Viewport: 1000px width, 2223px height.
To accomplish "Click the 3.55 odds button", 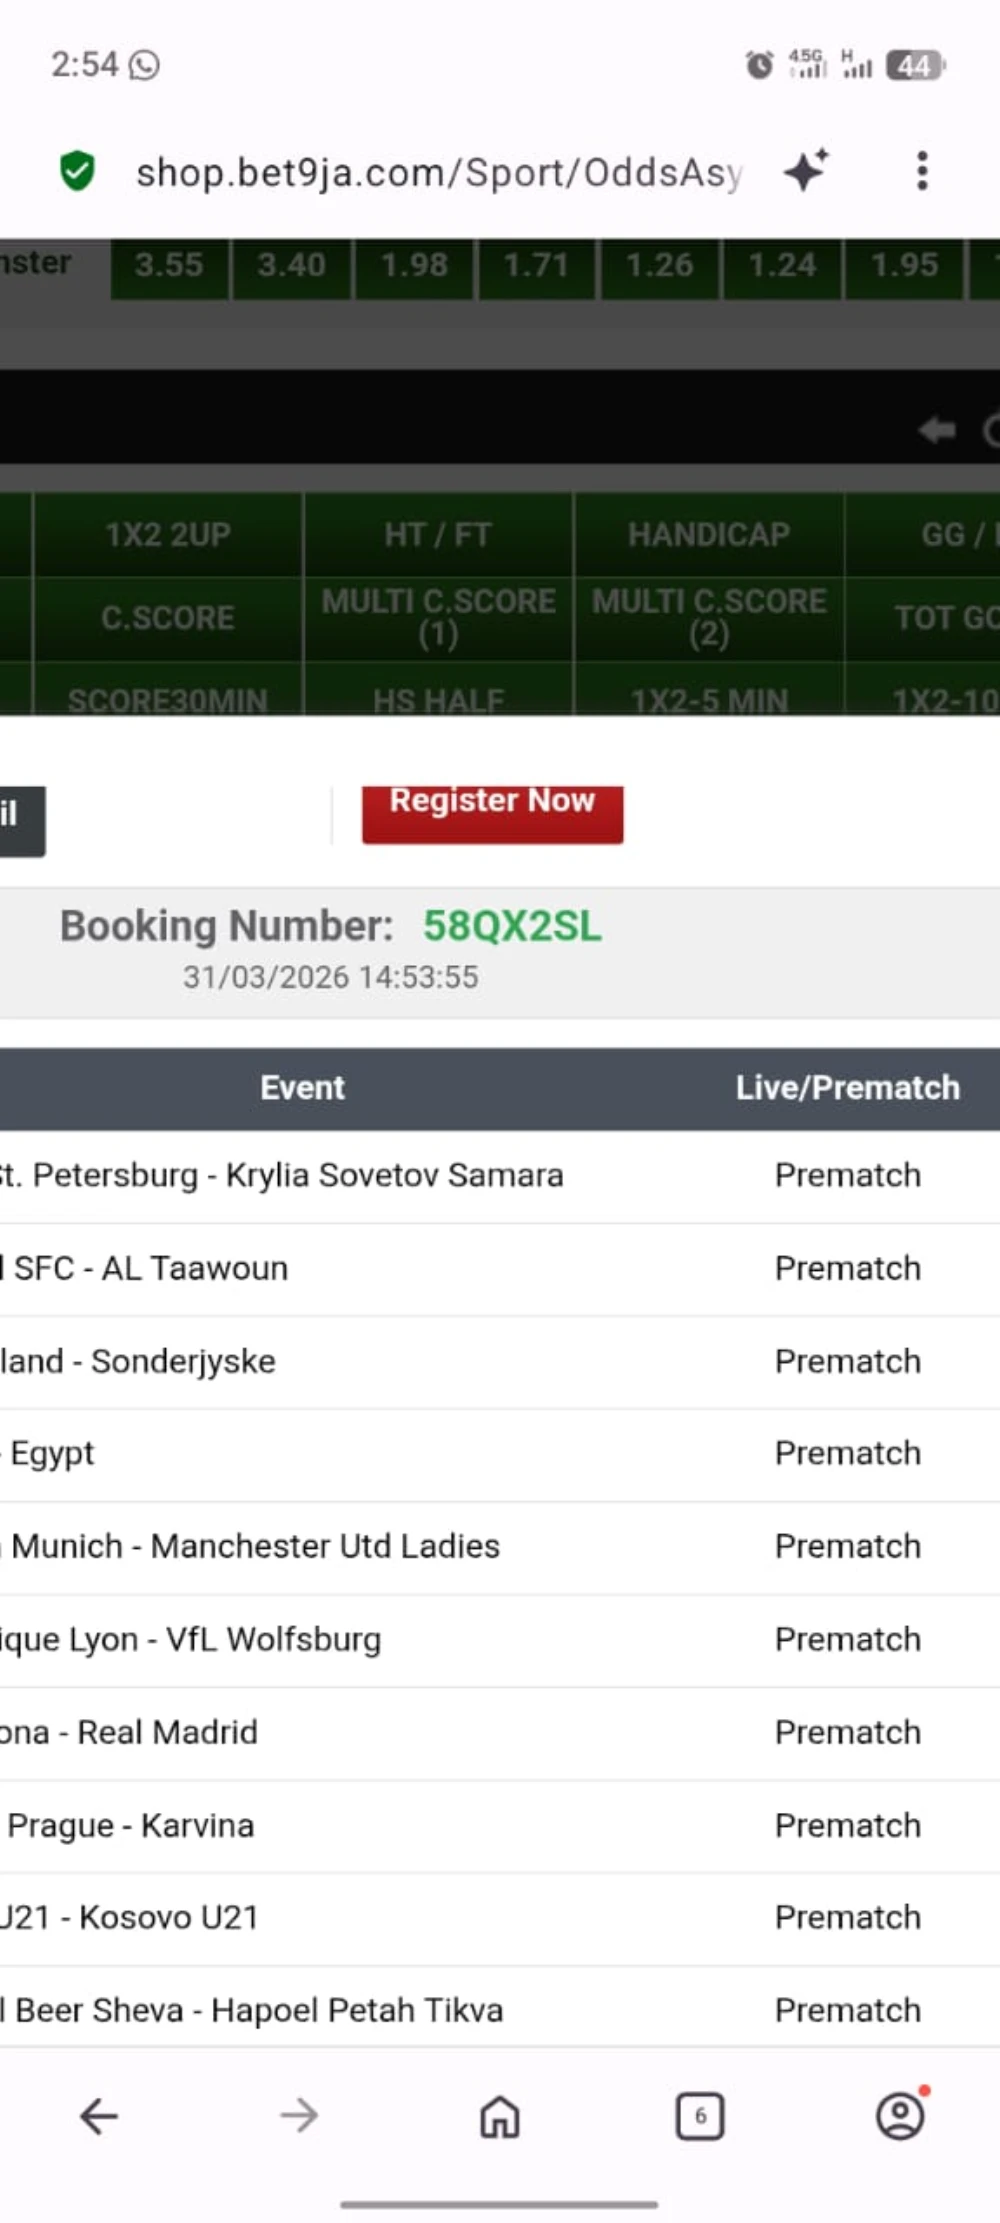I will (169, 266).
